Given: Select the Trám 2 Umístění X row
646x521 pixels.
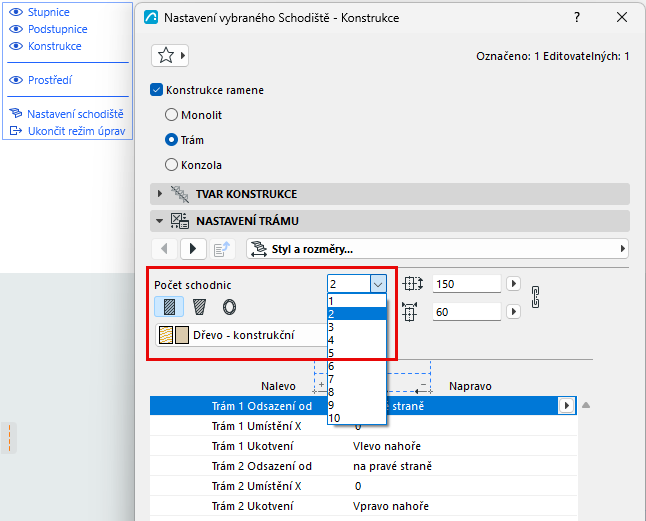Looking at the screenshot, I should pos(363,486).
